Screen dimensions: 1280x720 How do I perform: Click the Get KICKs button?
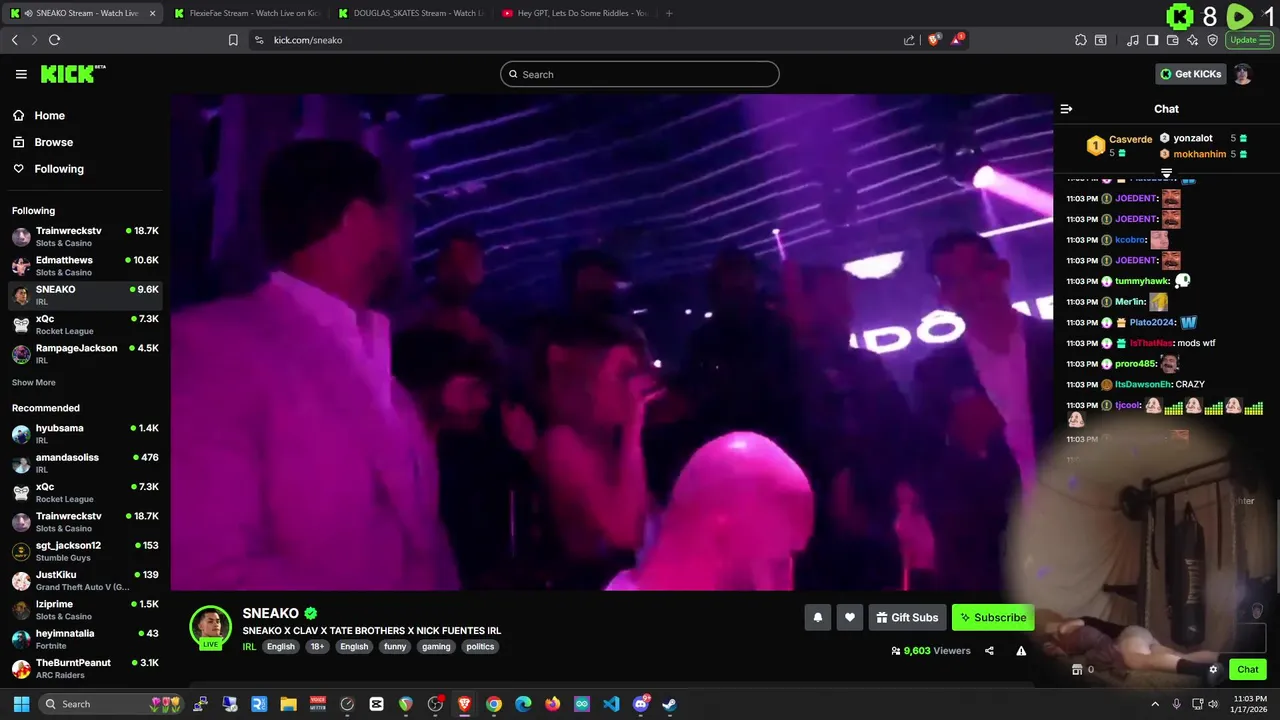pyautogui.click(x=1191, y=74)
